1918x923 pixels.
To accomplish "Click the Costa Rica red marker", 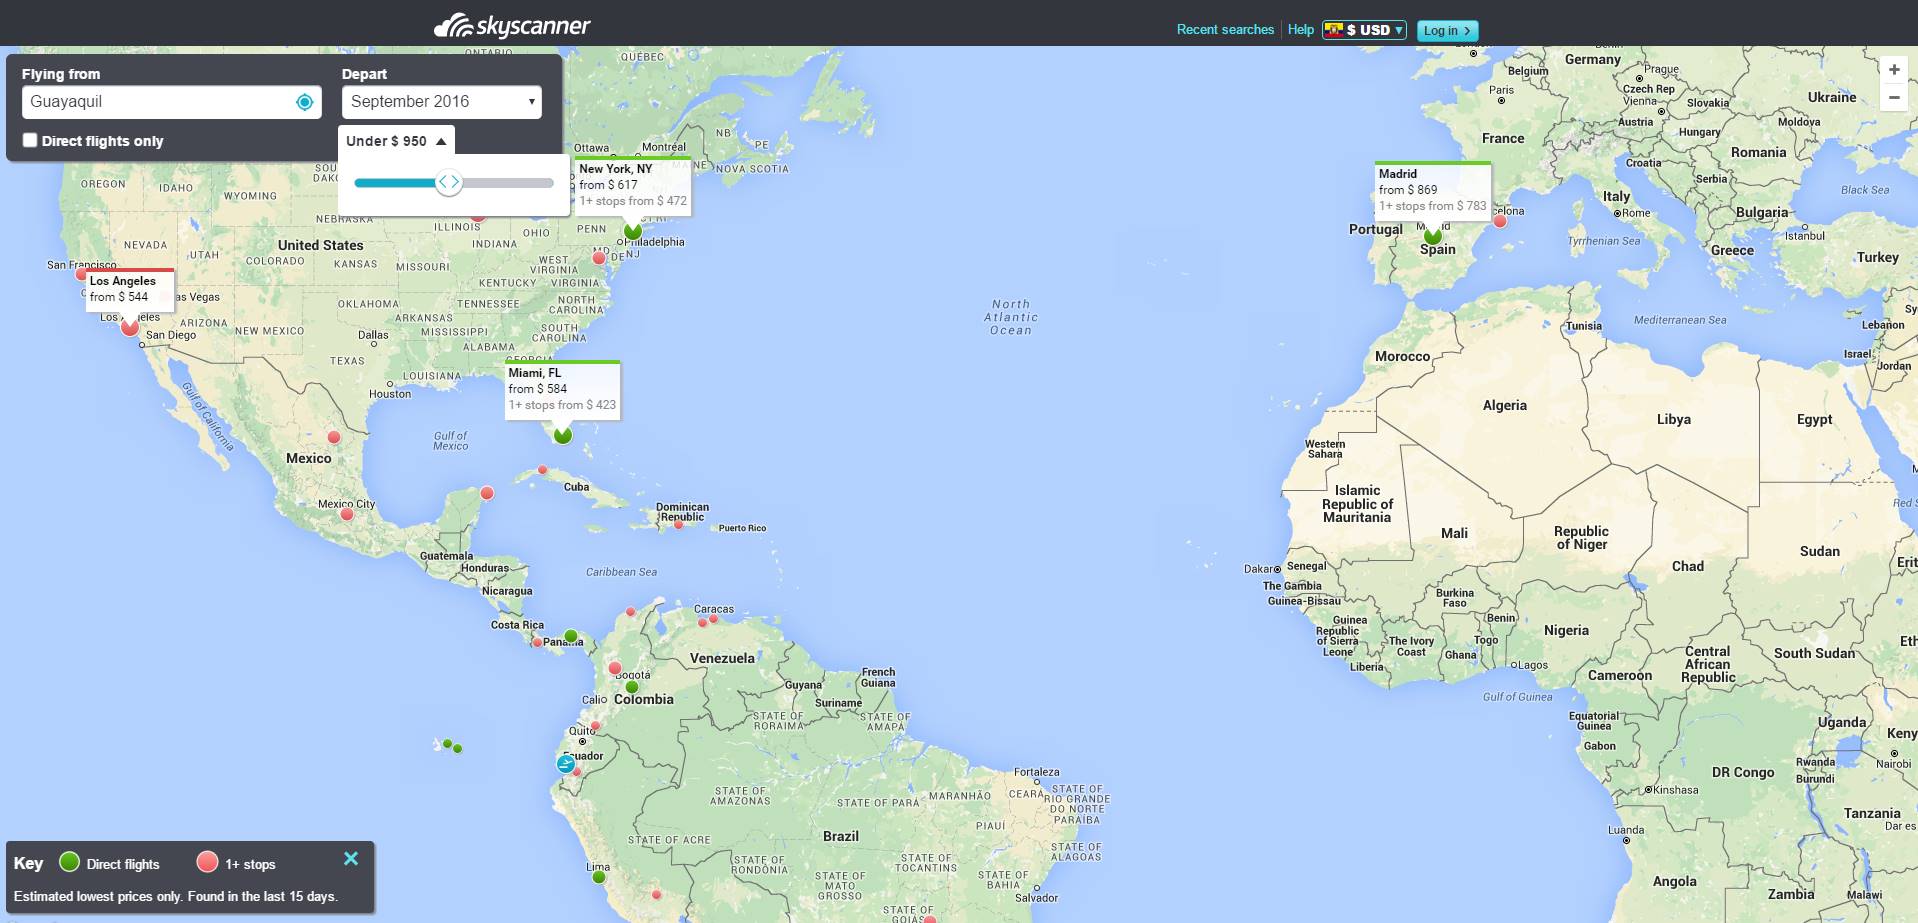I will pyautogui.click(x=537, y=642).
